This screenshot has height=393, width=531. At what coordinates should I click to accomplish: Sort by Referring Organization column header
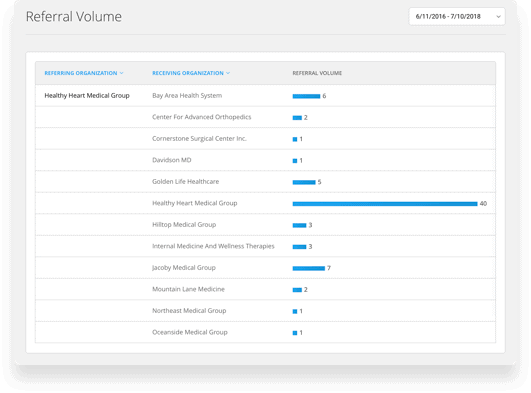(x=84, y=73)
